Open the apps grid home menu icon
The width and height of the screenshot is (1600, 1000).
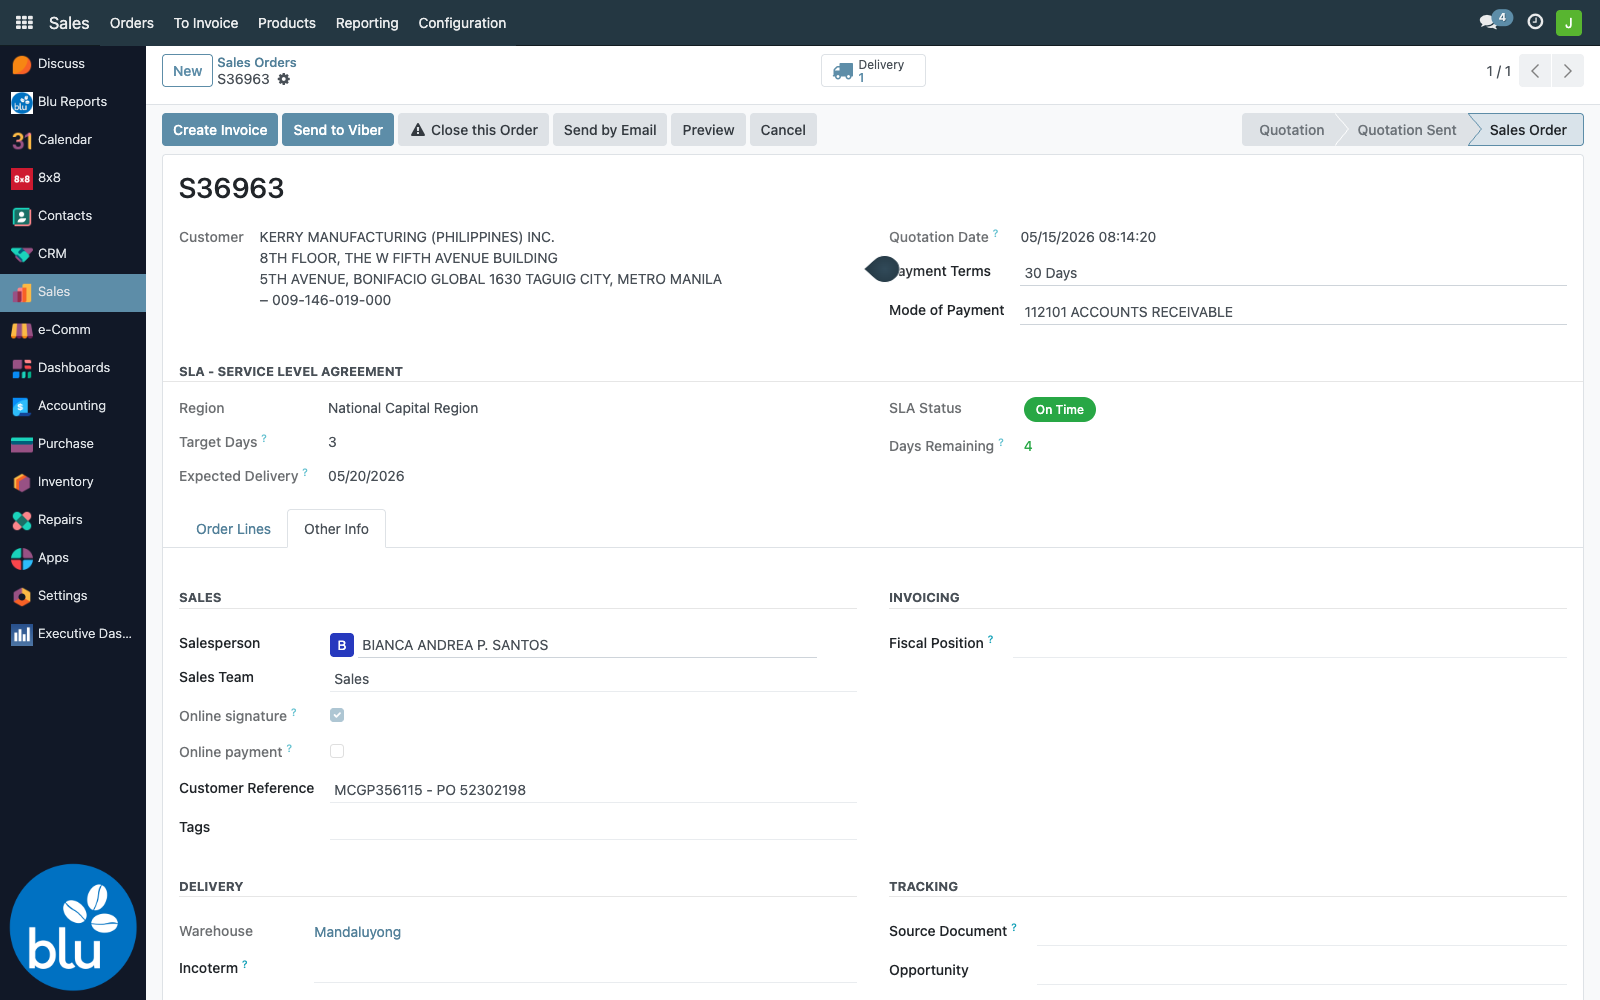[24, 22]
